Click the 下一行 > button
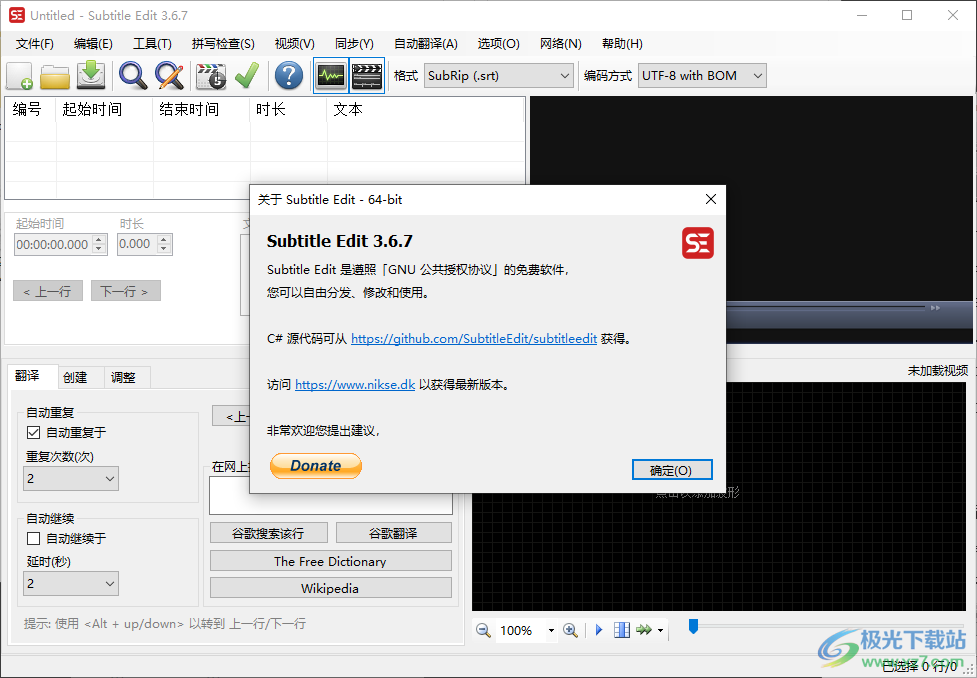Screen dimensions: 977x678 click(x=125, y=291)
